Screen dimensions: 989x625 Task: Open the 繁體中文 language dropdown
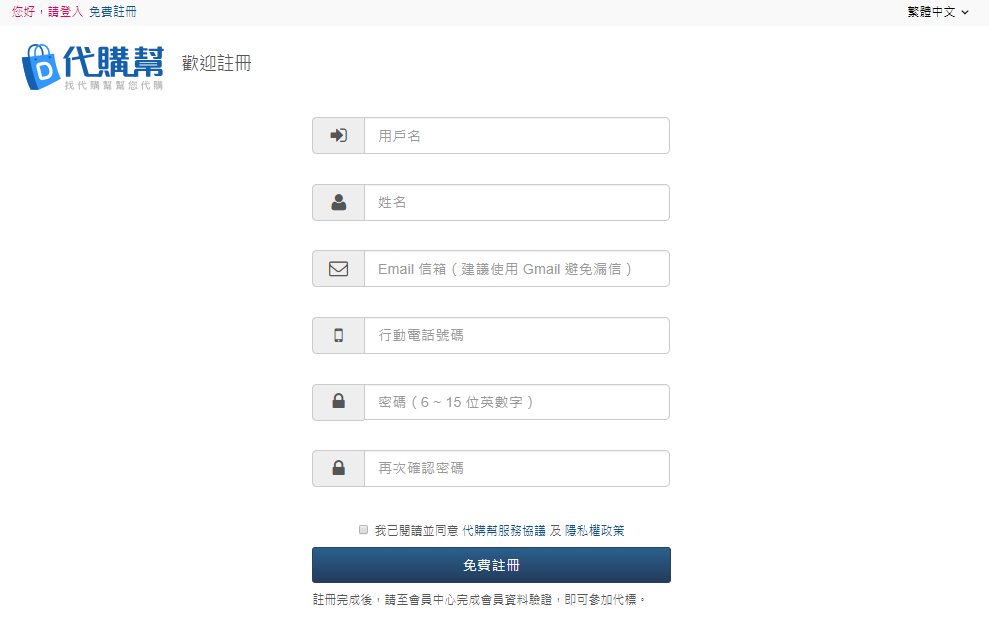(937, 12)
